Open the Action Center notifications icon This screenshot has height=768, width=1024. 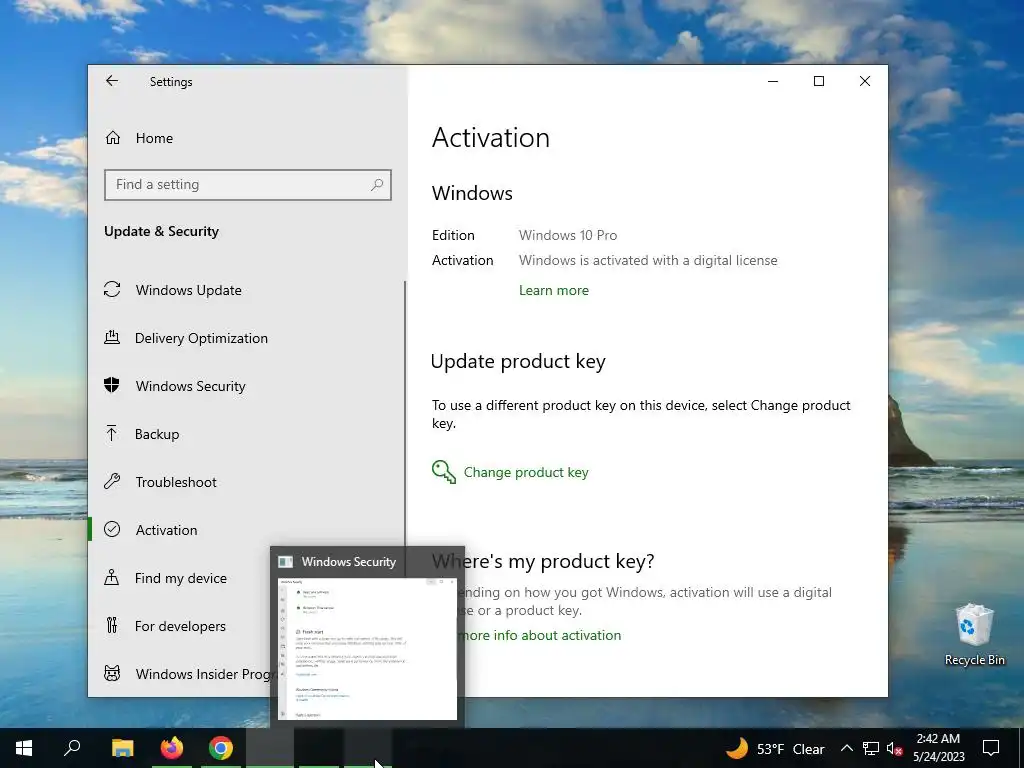point(991,748)
